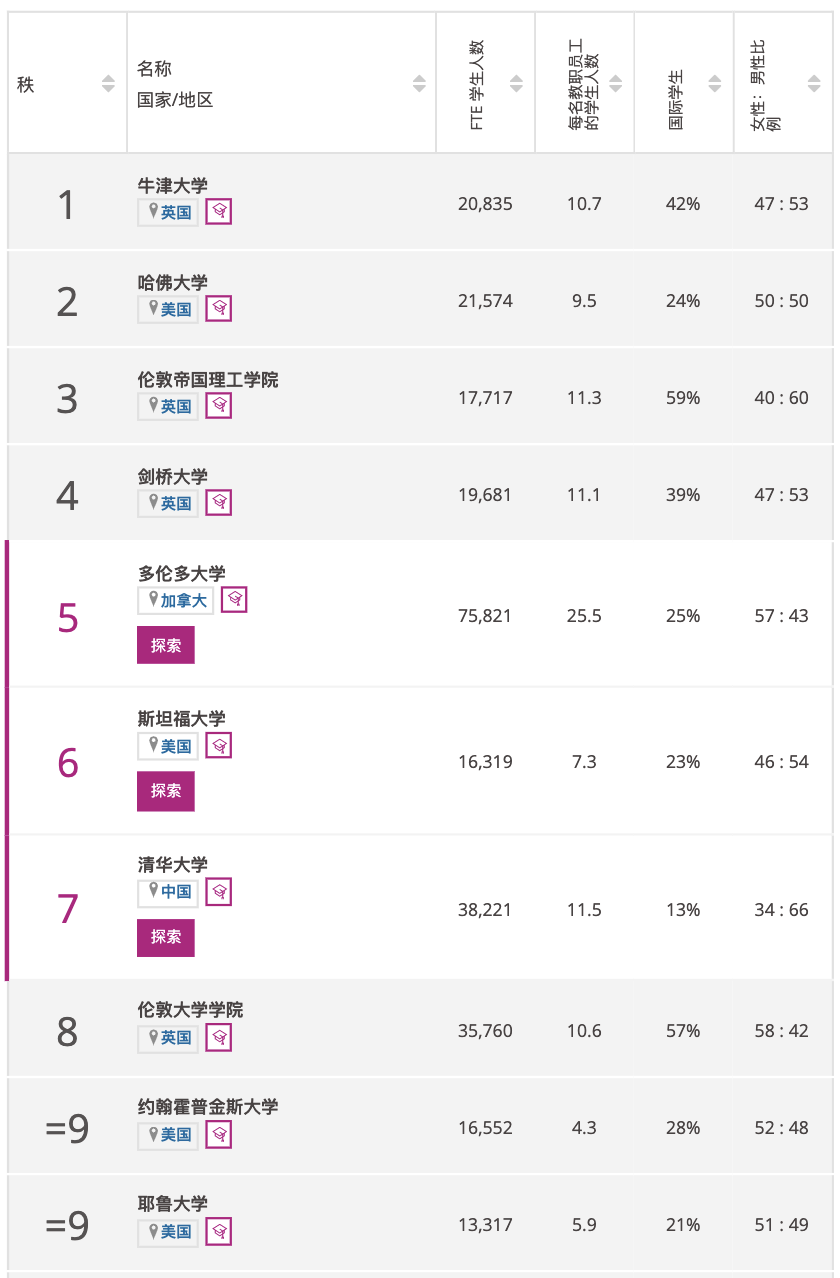Image resolution: width=840 pixels, height=1278 pixels.
Task: Sort by FTE 学生人数 column
Action: coord(516,84)
